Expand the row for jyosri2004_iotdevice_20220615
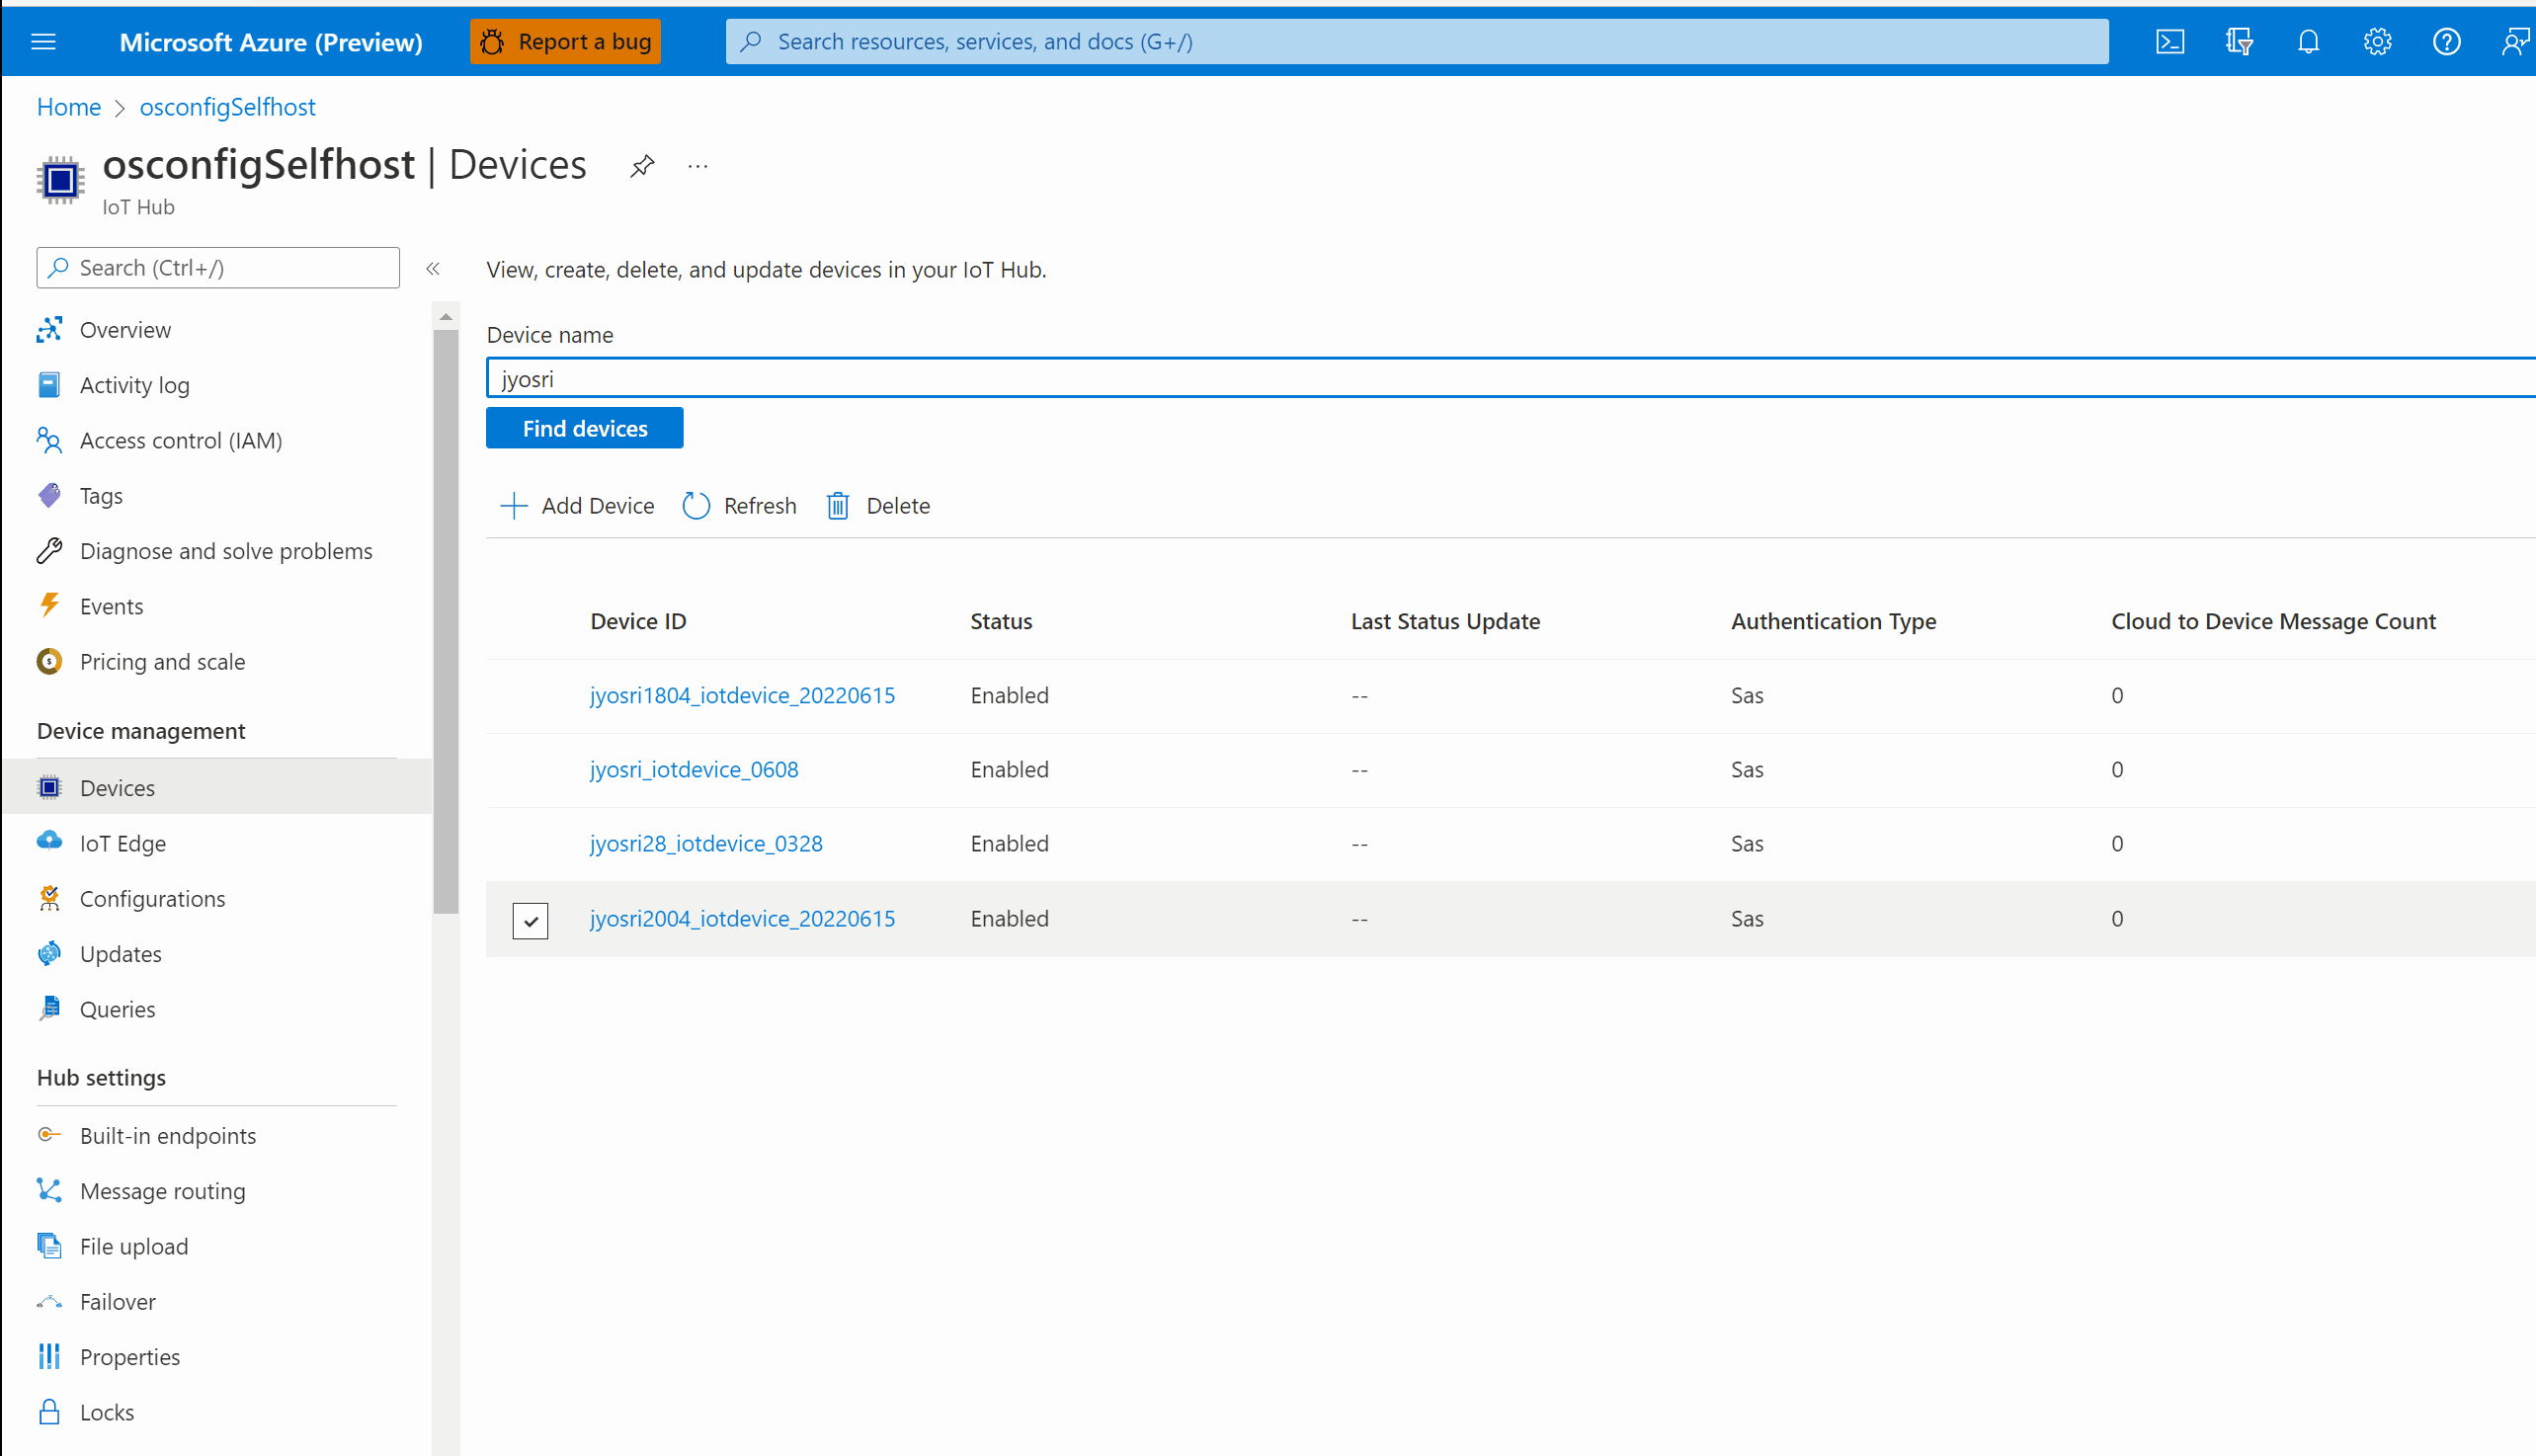Screen dimensions: 2536x1456 [532, 918]
